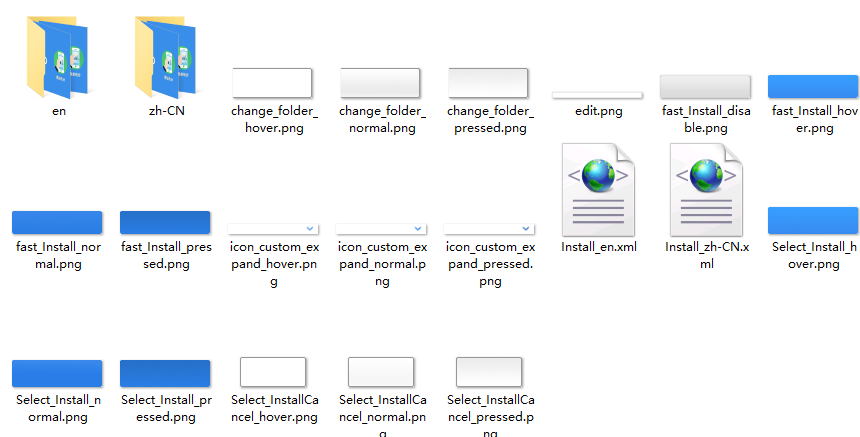Select fast_Install_disable.png gray thumbnail
Image resolution: width=860 pixels, height=437 pixels.
coord(705,87)
